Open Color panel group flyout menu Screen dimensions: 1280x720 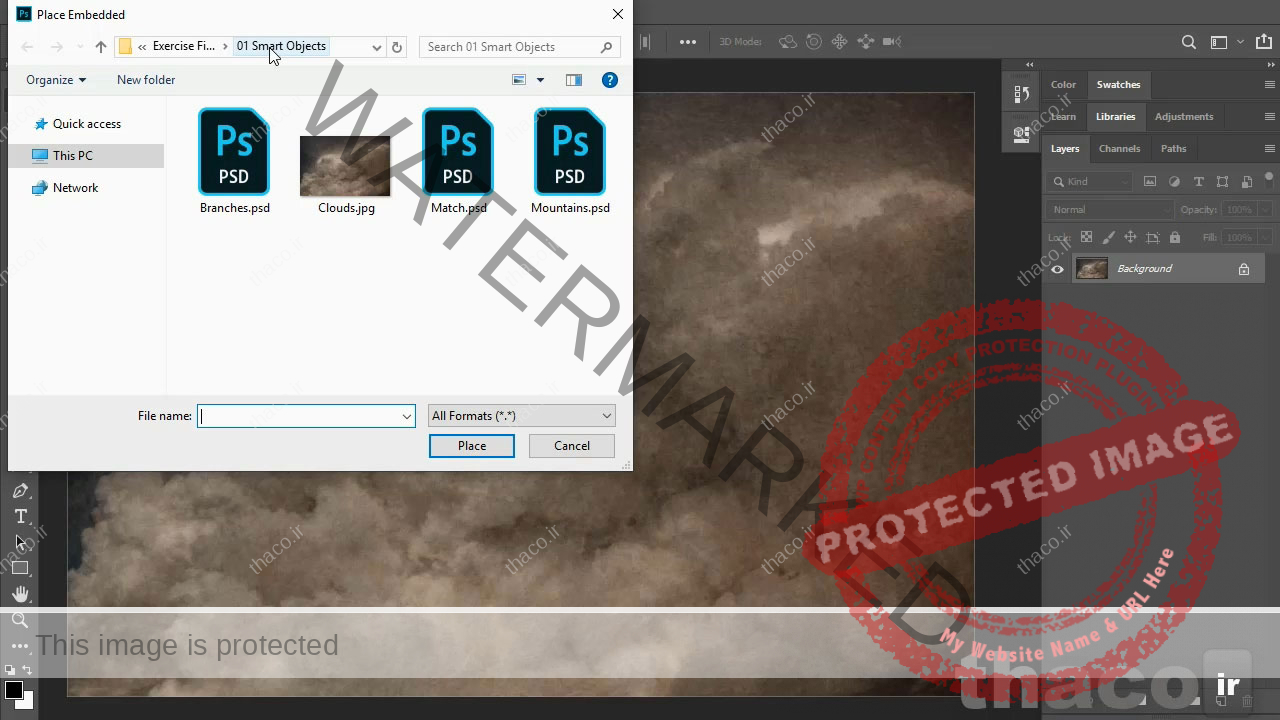click(x=1270, y=85)
